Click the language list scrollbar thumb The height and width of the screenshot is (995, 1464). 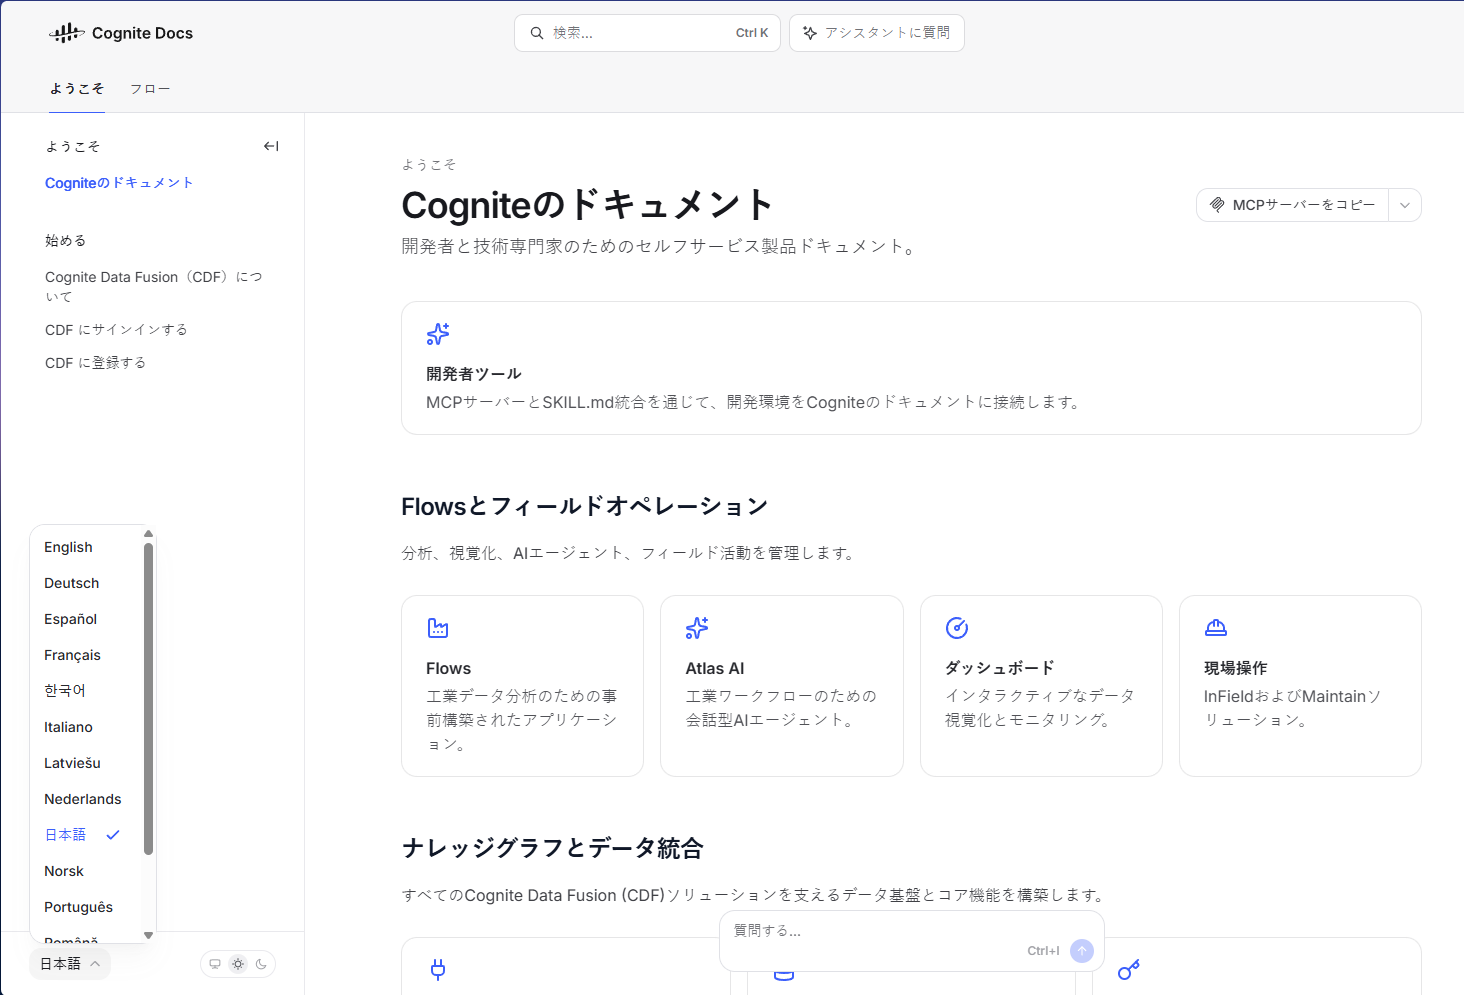pos(149,699)
